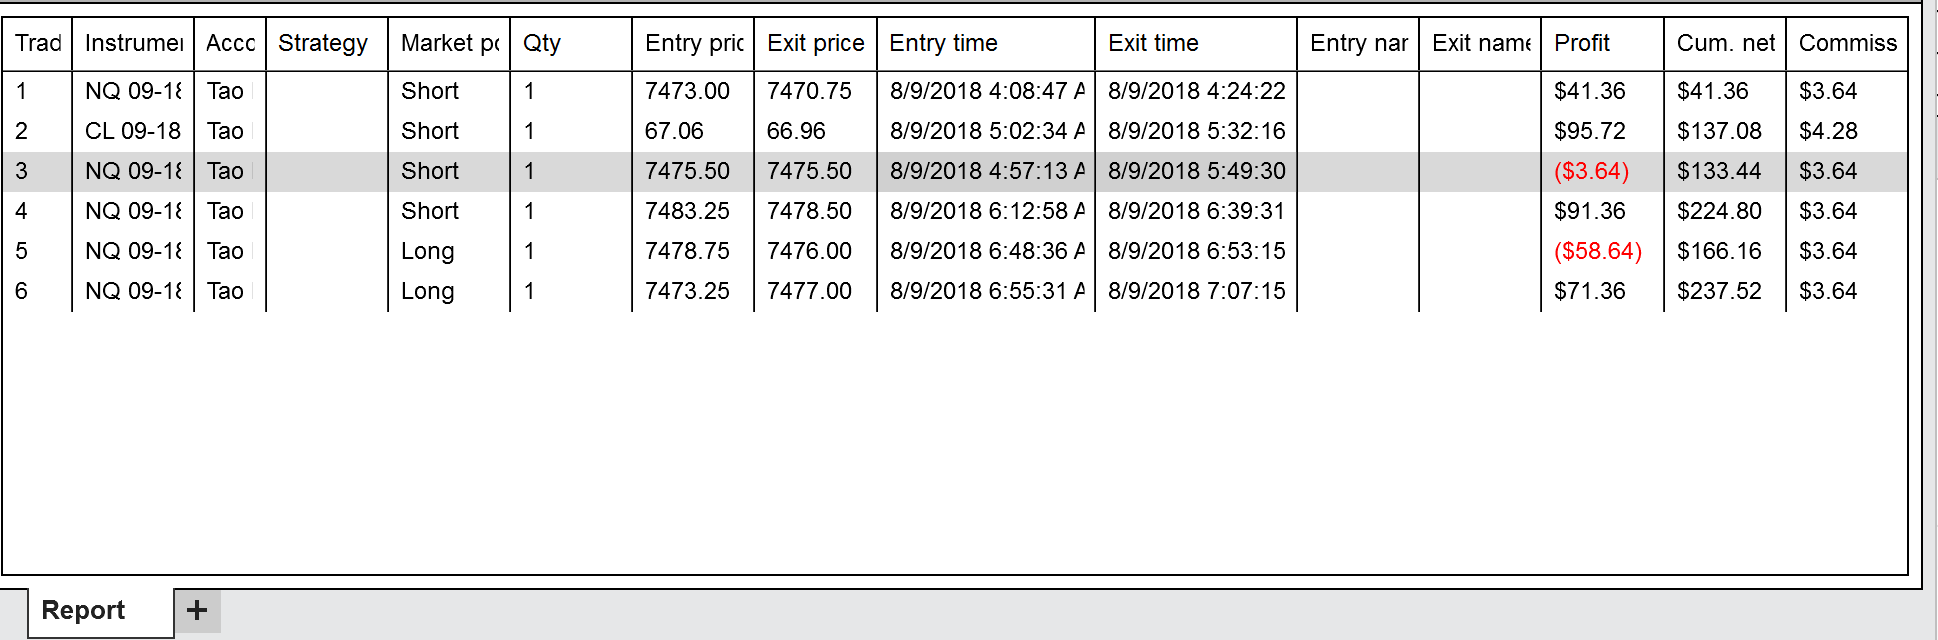The height and width of the screenshot is (640, 1938).
Task: Click the highlighted trade 3 row
Action: tap(955, 171)
